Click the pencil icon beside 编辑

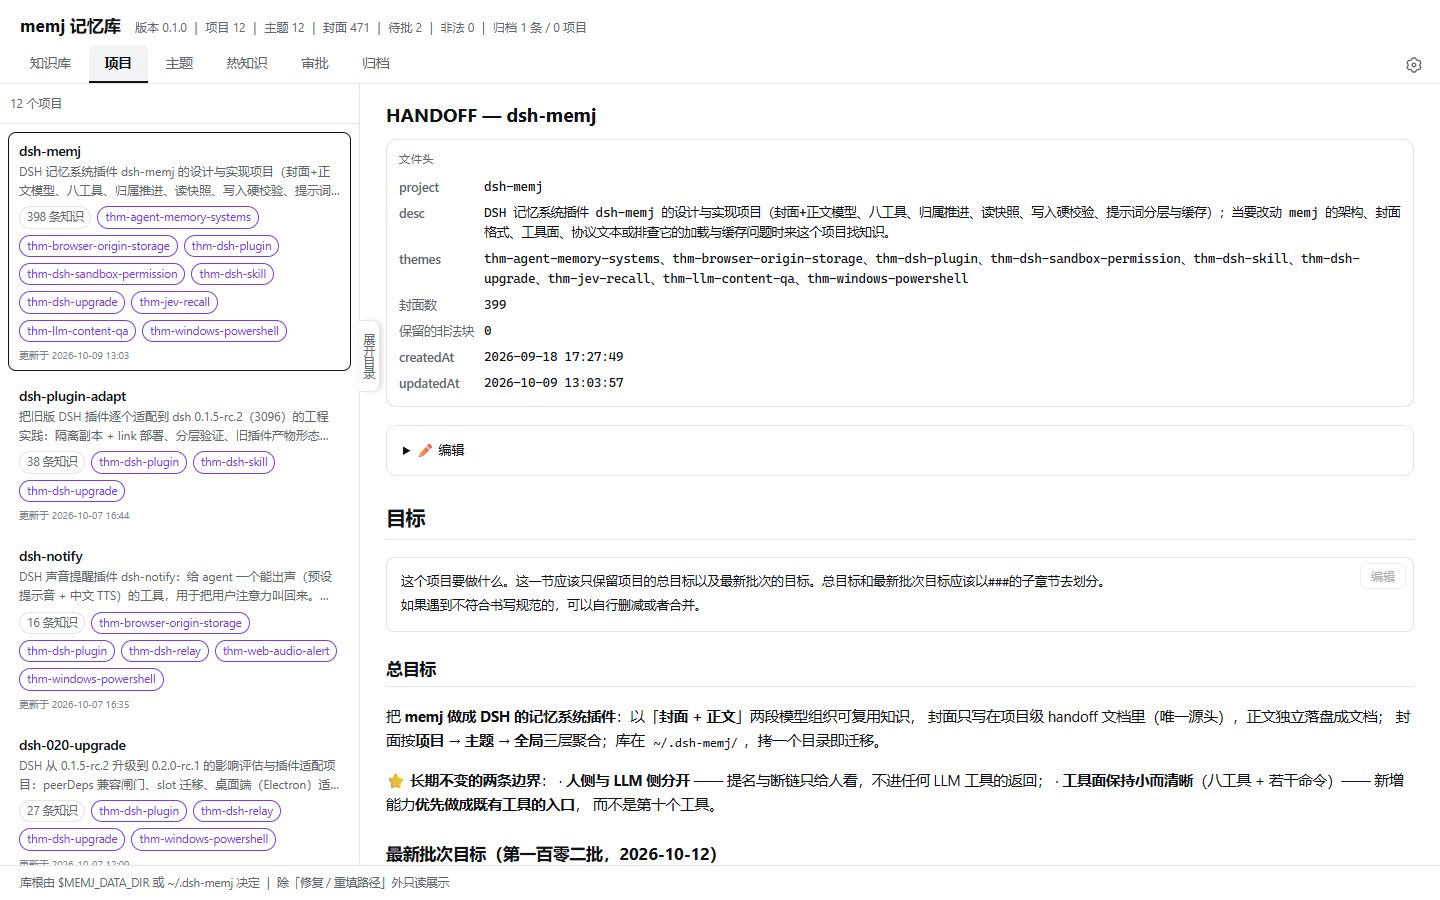point(425,450)
